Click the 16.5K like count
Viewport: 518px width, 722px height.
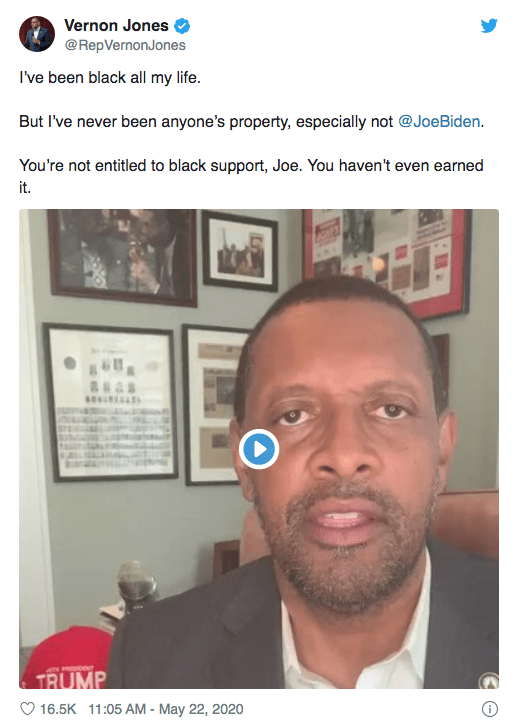tap(58, 709)
